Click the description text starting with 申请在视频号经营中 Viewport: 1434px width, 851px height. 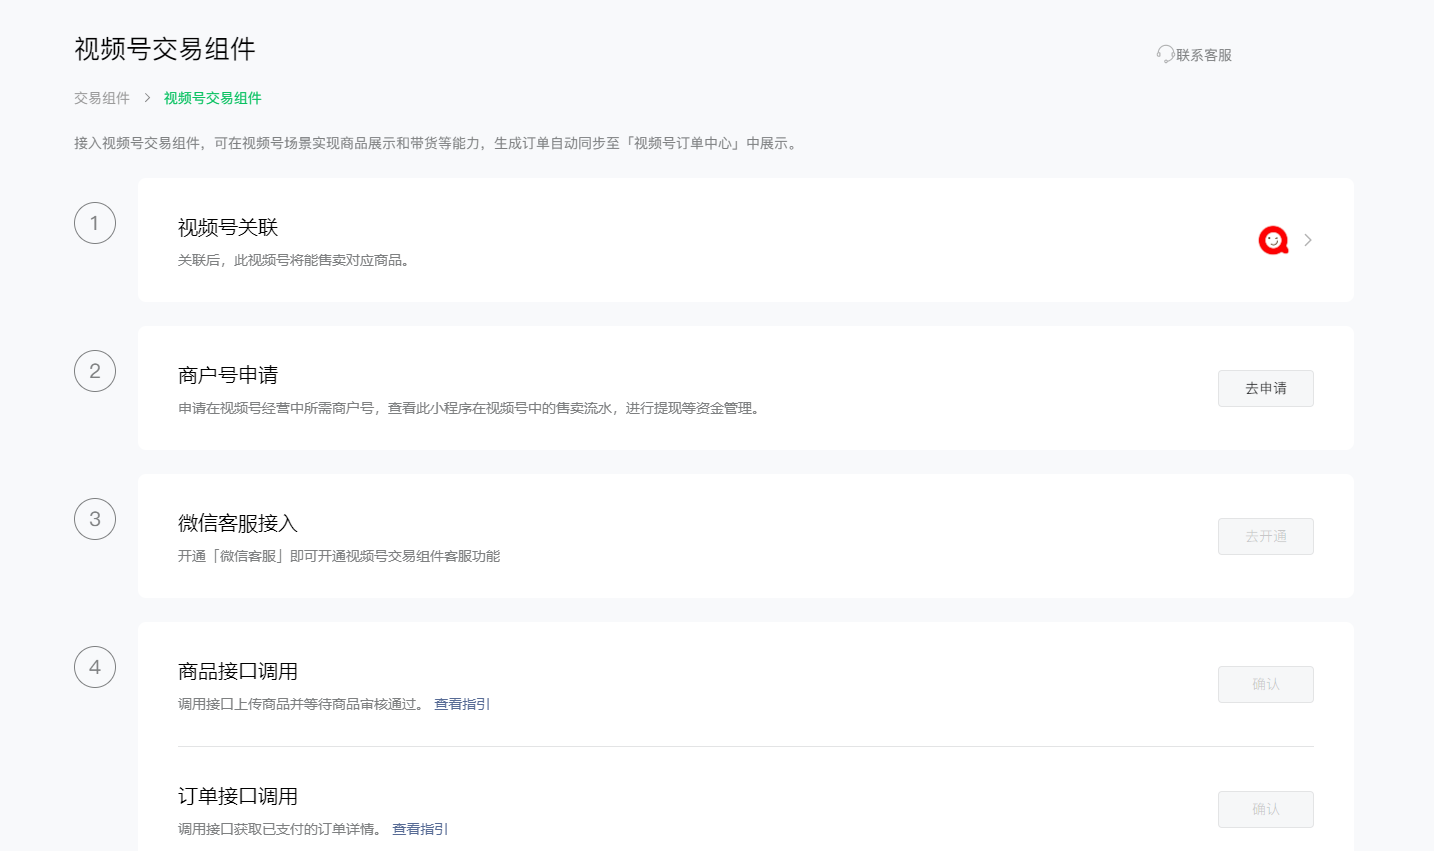(470, 408)
